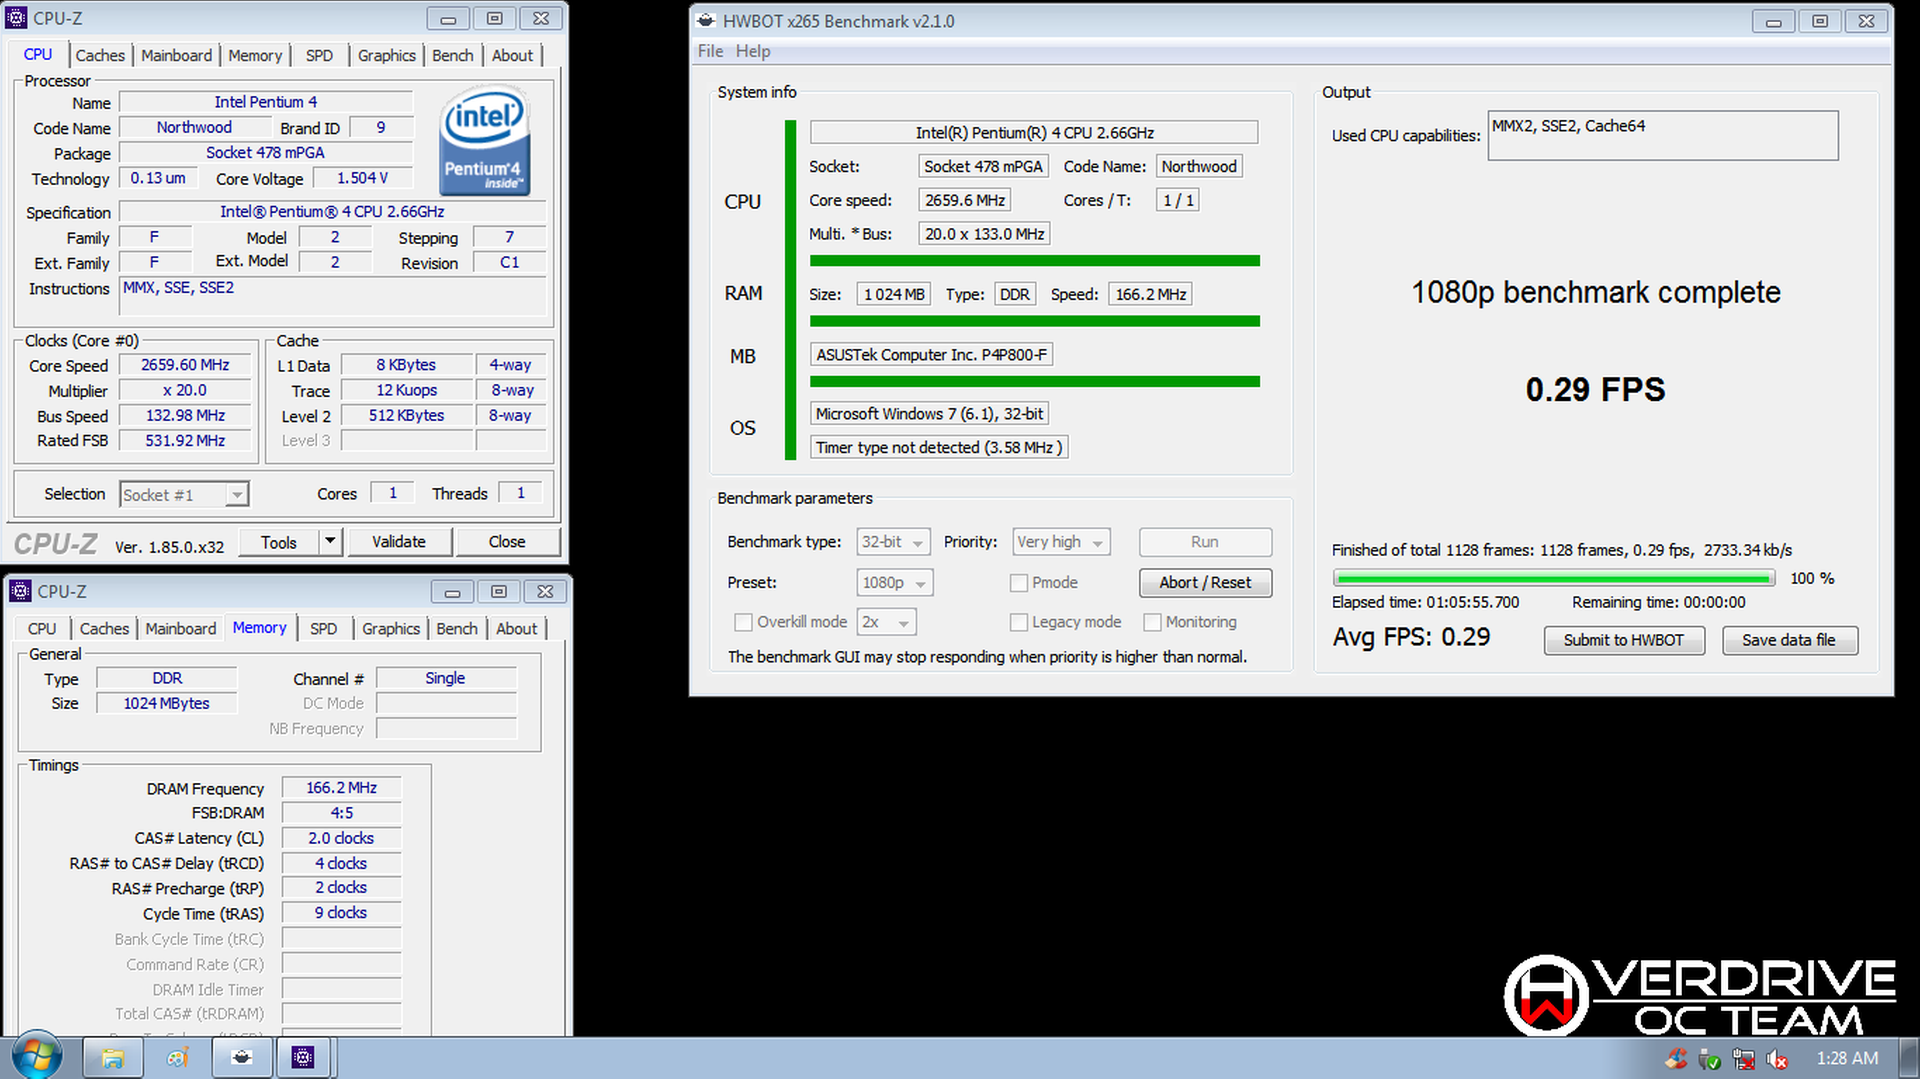The image size is (1920, 1079).
Task: Click the network tray icon
Action: tap(1743, 1058)
